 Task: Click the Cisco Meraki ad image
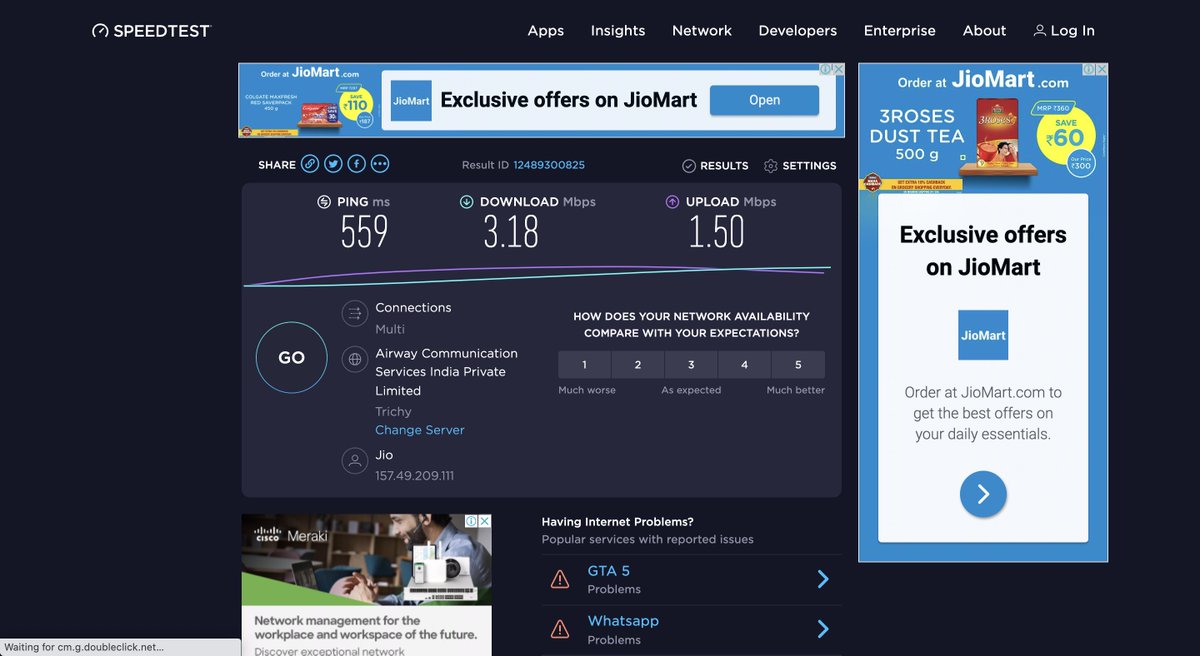[x=367, y=560]
